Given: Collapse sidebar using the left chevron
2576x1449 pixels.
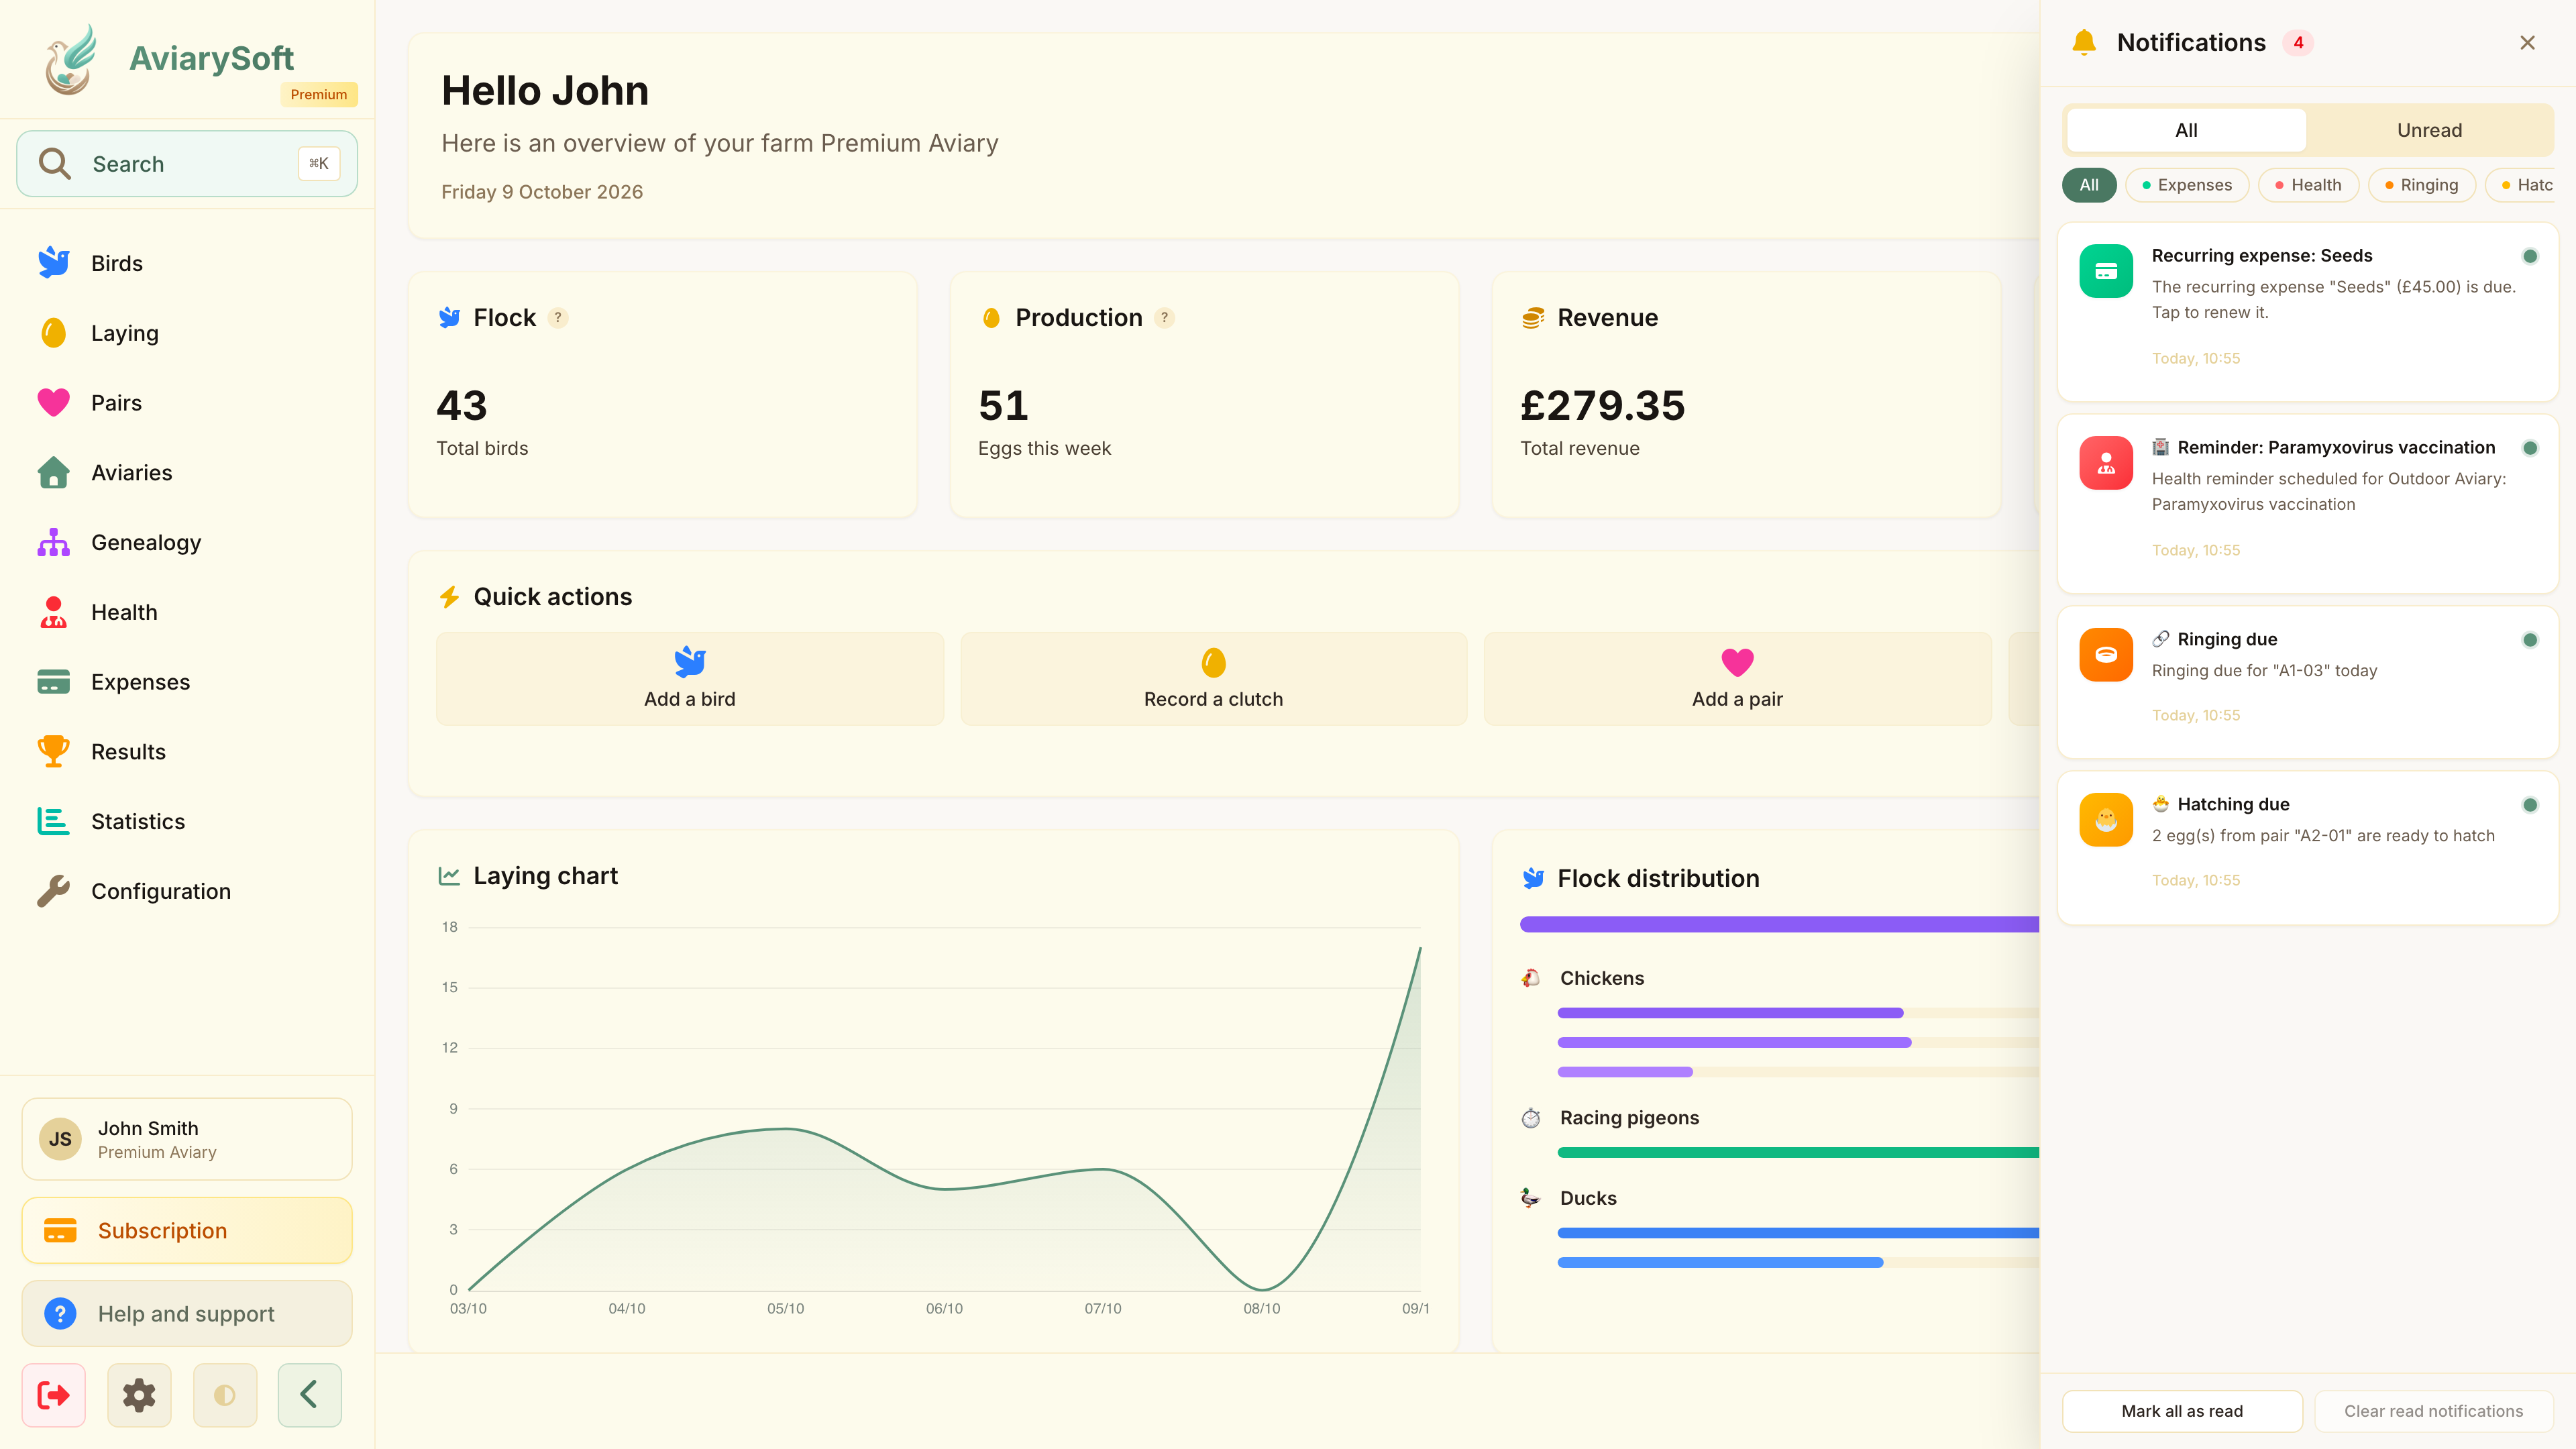Looking at the screenshot, I should click(310, 1394).
